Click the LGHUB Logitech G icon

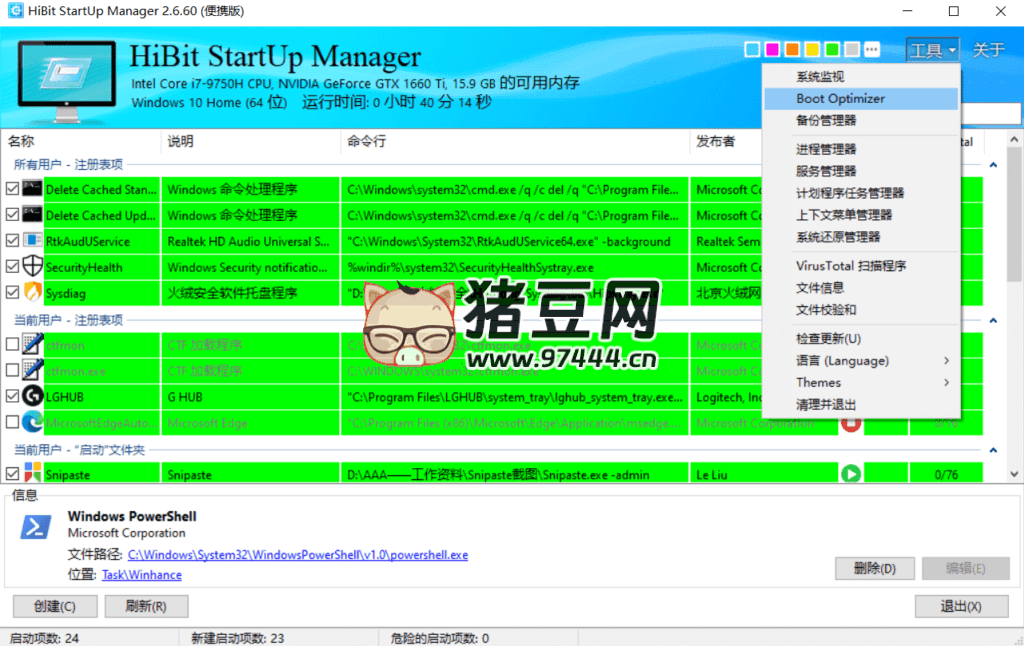tap(32, 396)
